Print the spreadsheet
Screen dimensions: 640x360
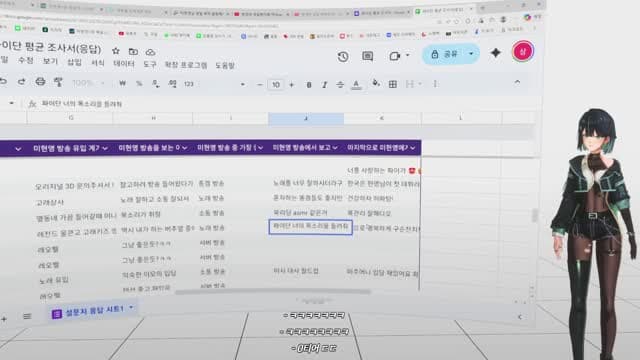[40, 82]
